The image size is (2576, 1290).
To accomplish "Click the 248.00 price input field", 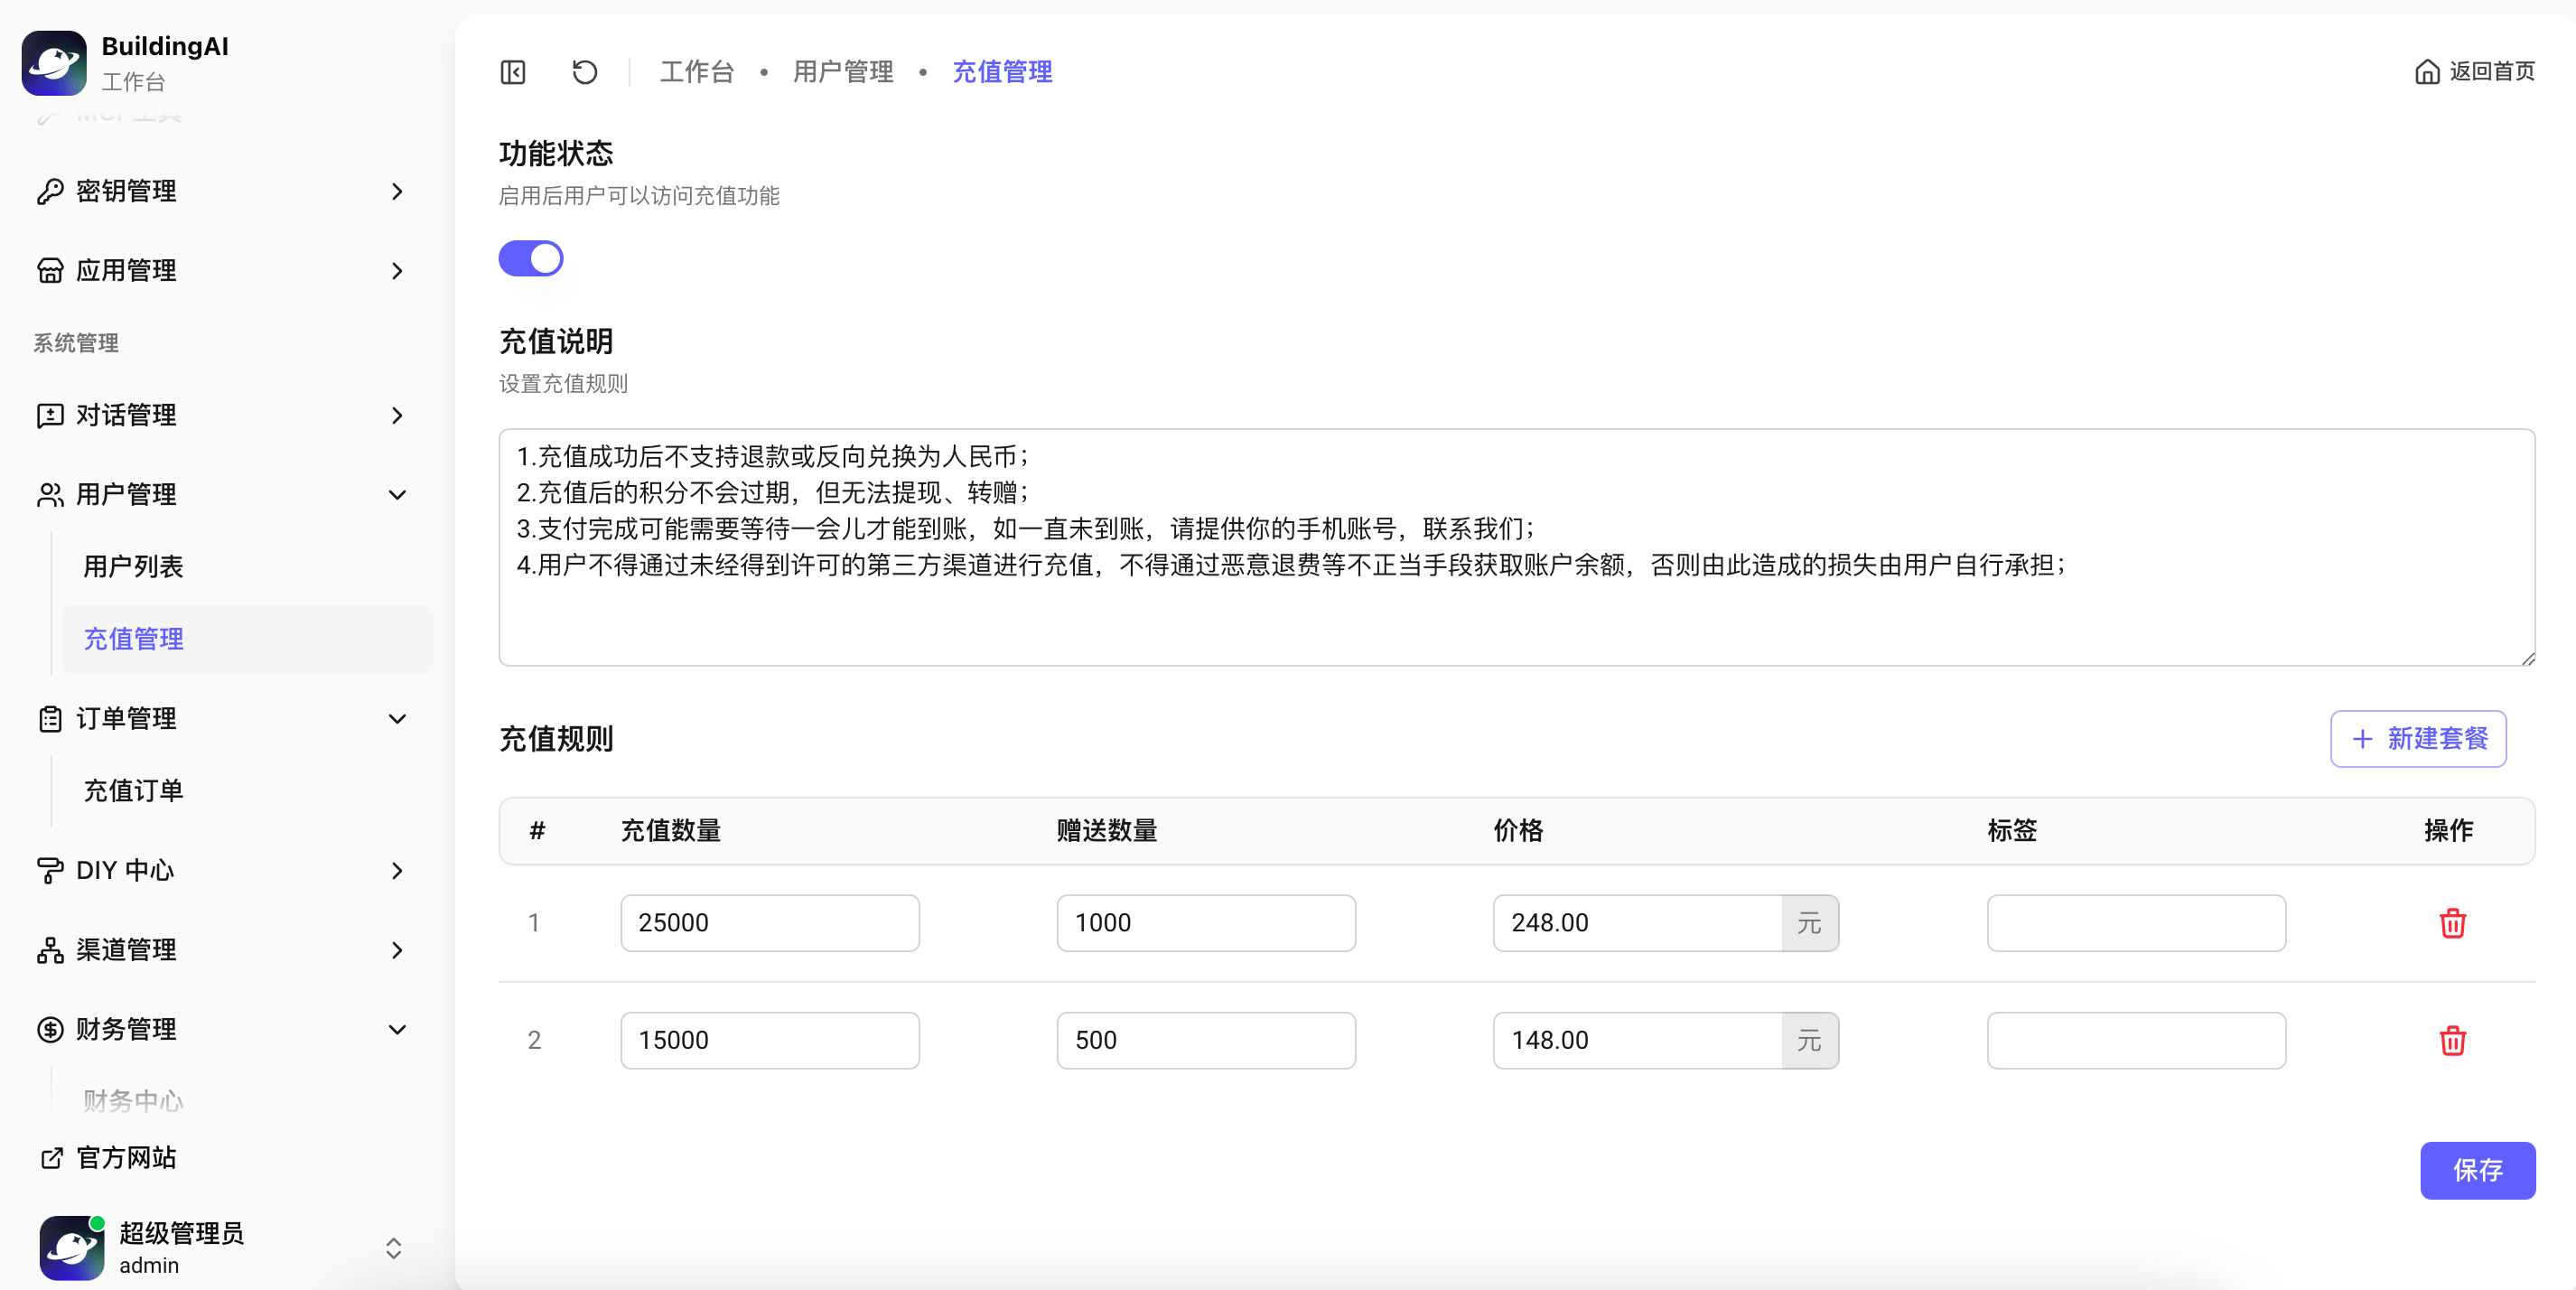I will (1636, 922).
